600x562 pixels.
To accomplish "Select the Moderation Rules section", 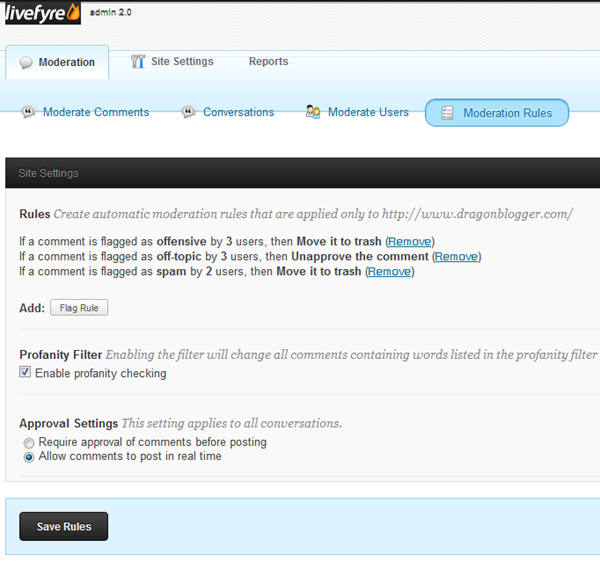I will 497,113.
